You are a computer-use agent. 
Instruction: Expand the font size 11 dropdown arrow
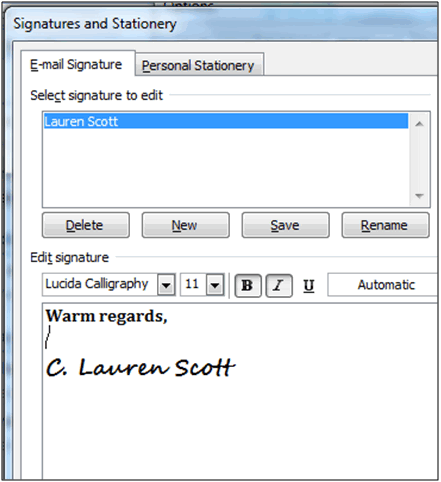215,285
